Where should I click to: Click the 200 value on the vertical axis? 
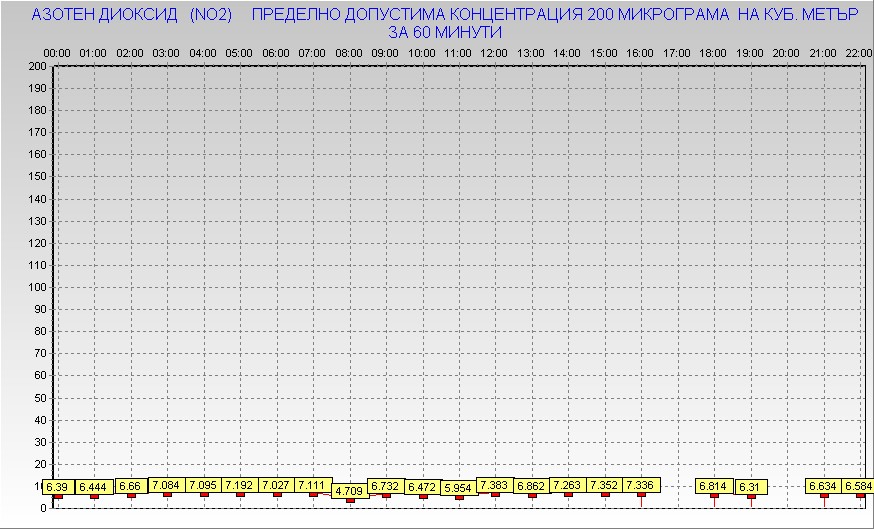[37, 66]
